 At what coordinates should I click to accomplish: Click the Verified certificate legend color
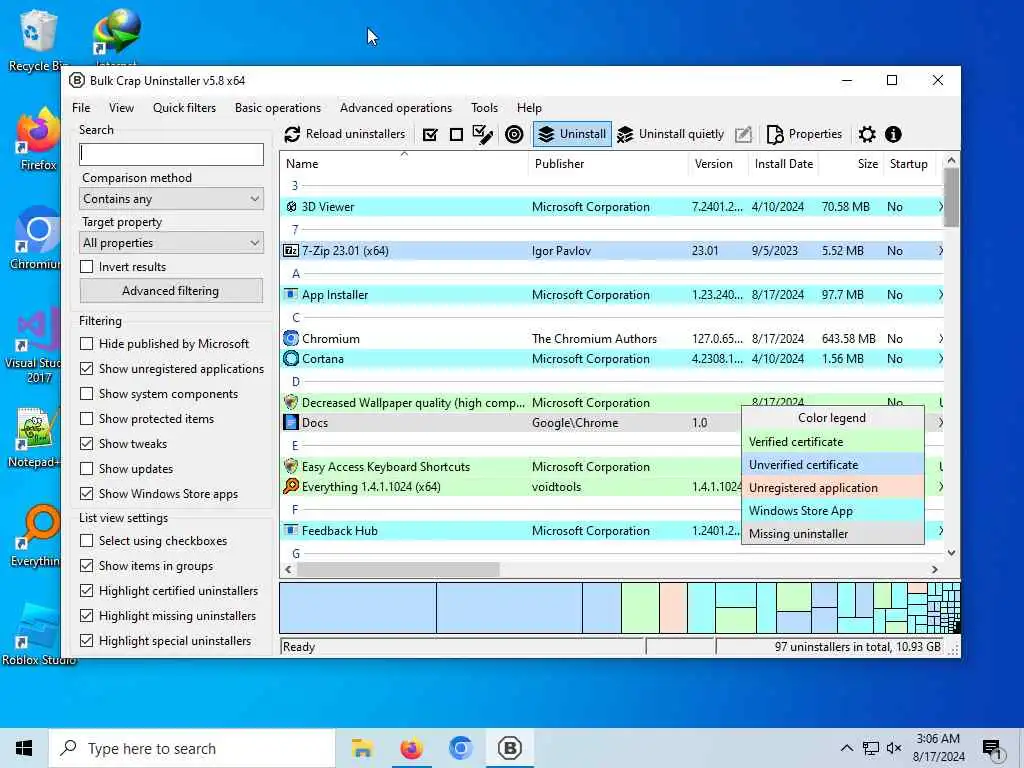click(x=833, y=442)
